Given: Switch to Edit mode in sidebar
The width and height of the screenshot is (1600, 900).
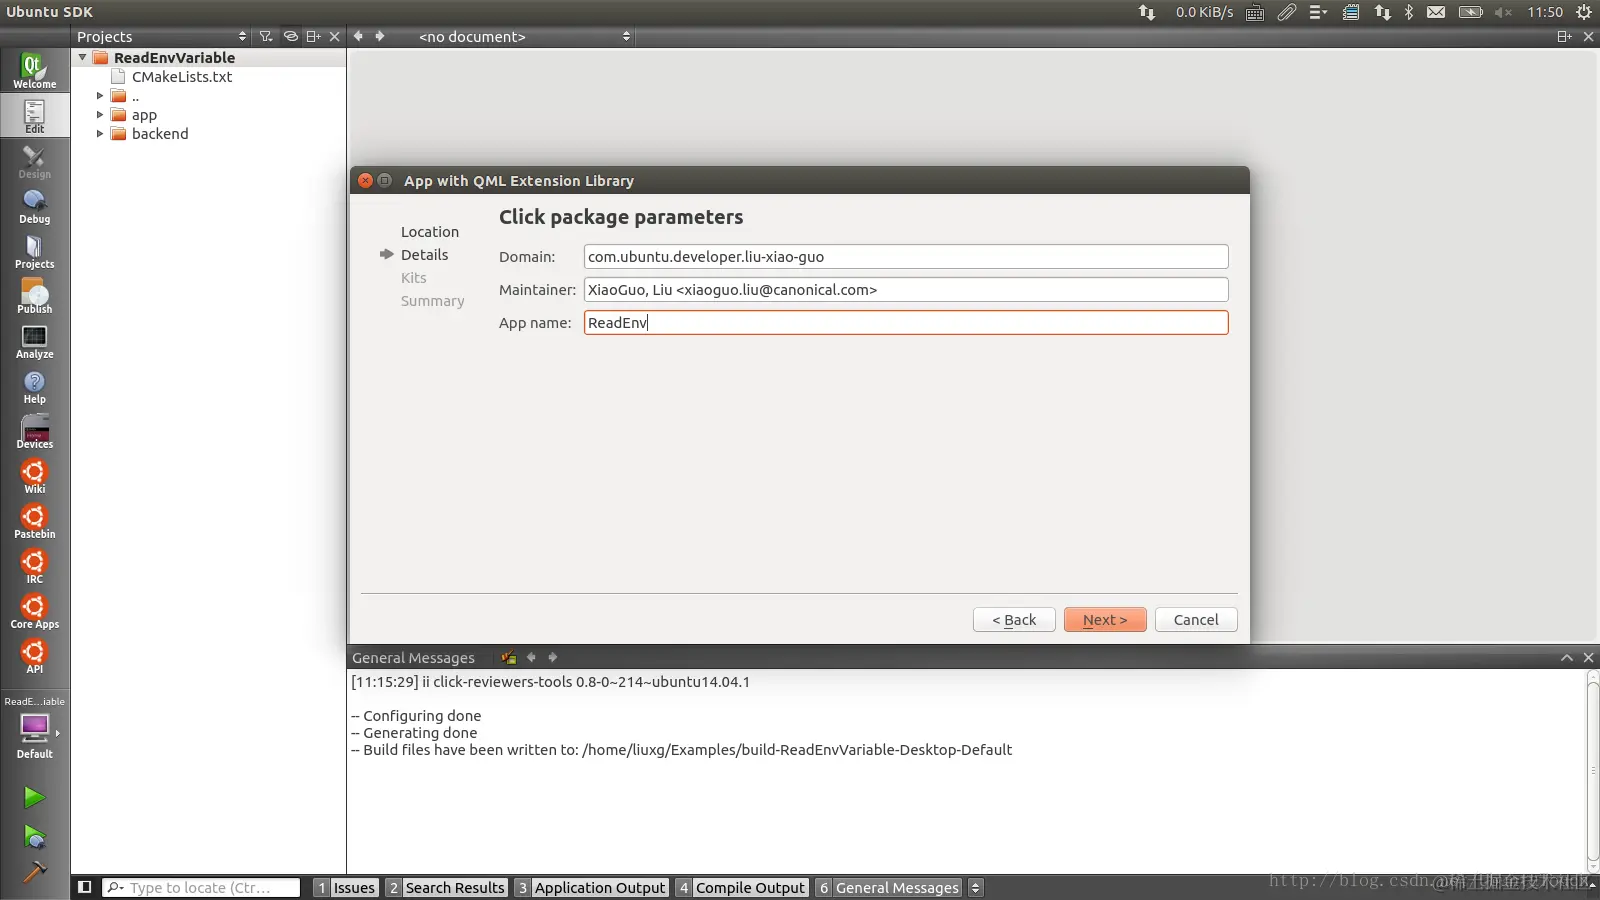Looking at the screenshot, I should [x=34, y=116].
